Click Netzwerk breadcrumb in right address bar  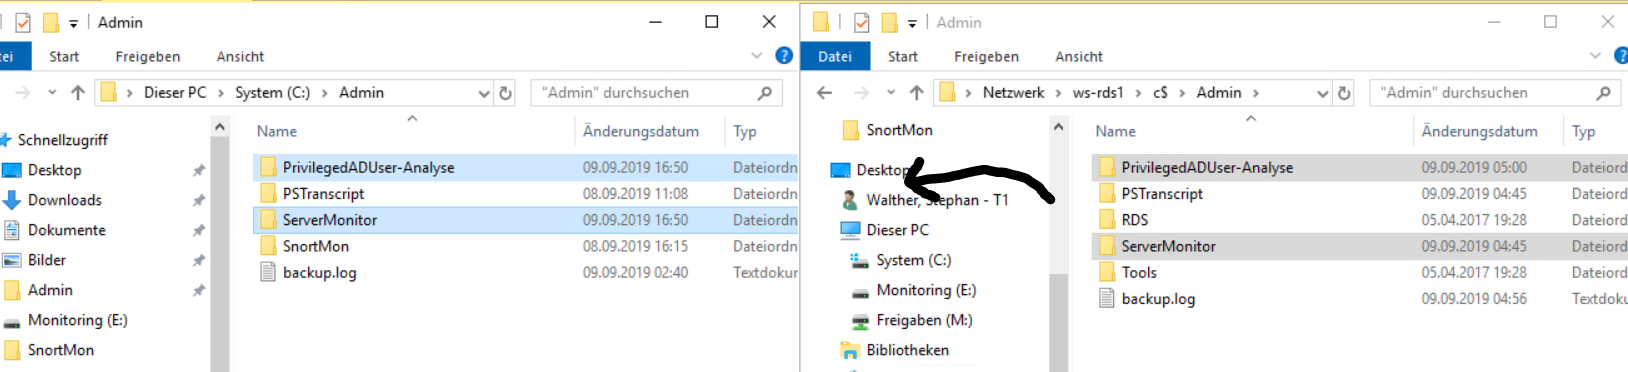1013,93
